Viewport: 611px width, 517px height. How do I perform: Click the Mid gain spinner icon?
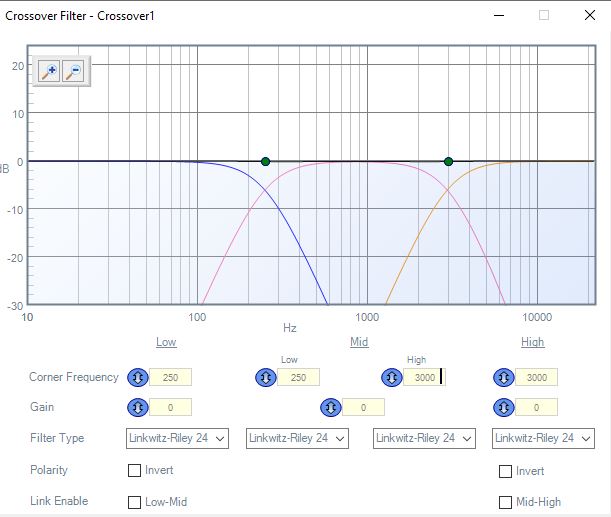pyautogui.click(x=331, y=407)
